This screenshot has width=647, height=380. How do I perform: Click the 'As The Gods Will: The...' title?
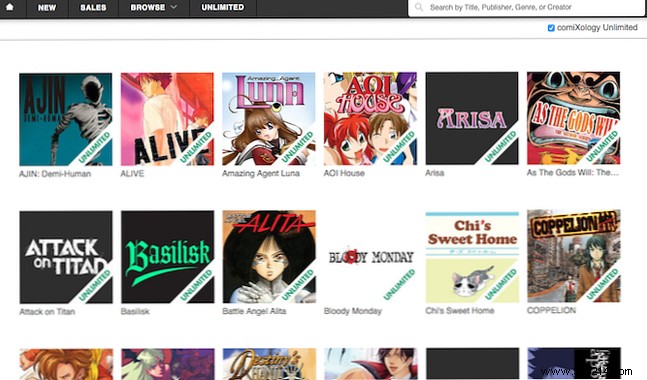click(x=573, y=173)
